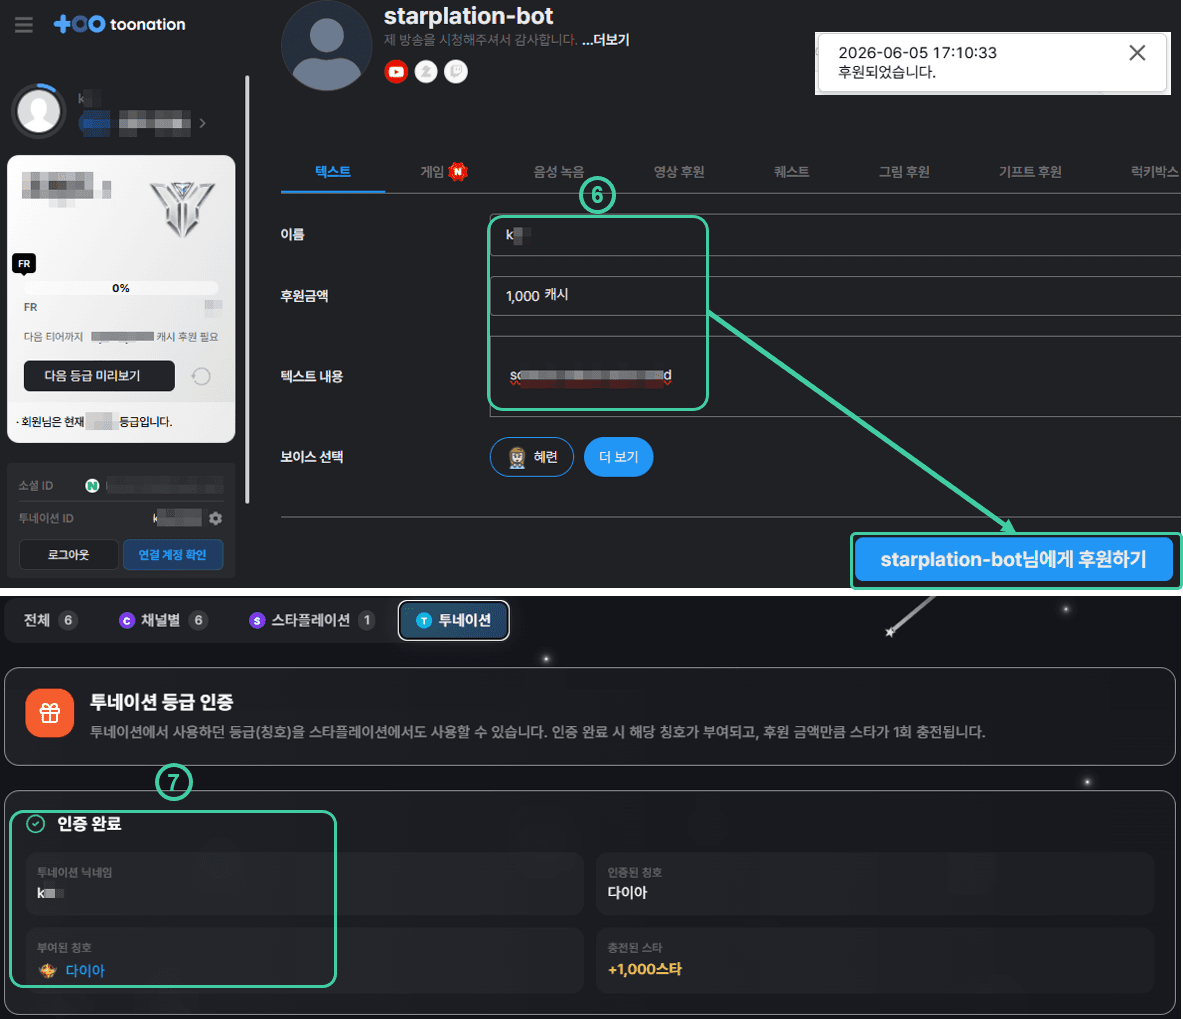Click the orange gift box icon
The image size is (1183, 1019).
[x=50, y=713]
